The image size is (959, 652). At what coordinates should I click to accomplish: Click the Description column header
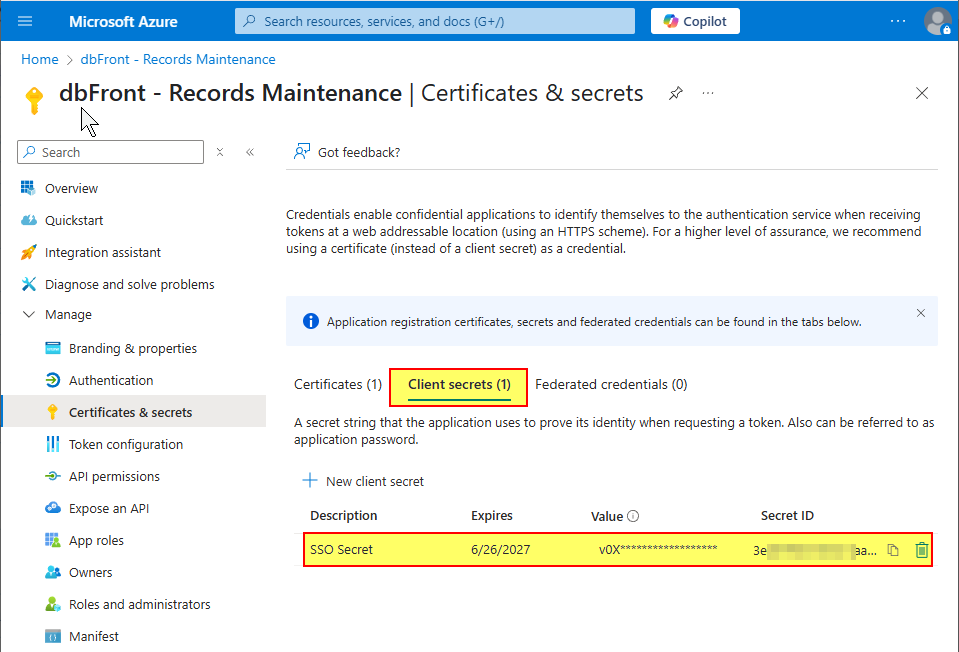click(x=344, y=516)
